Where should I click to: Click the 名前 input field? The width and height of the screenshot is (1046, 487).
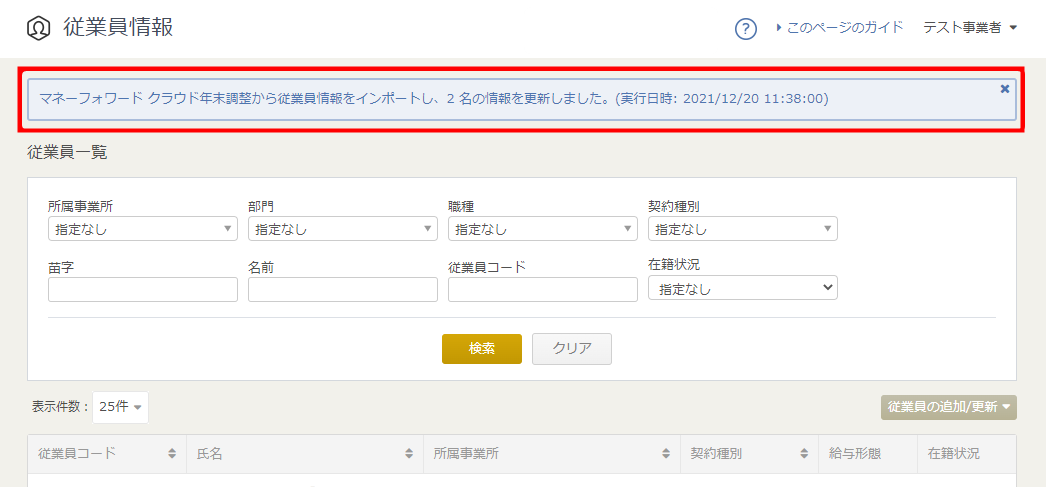pos(342,289)
